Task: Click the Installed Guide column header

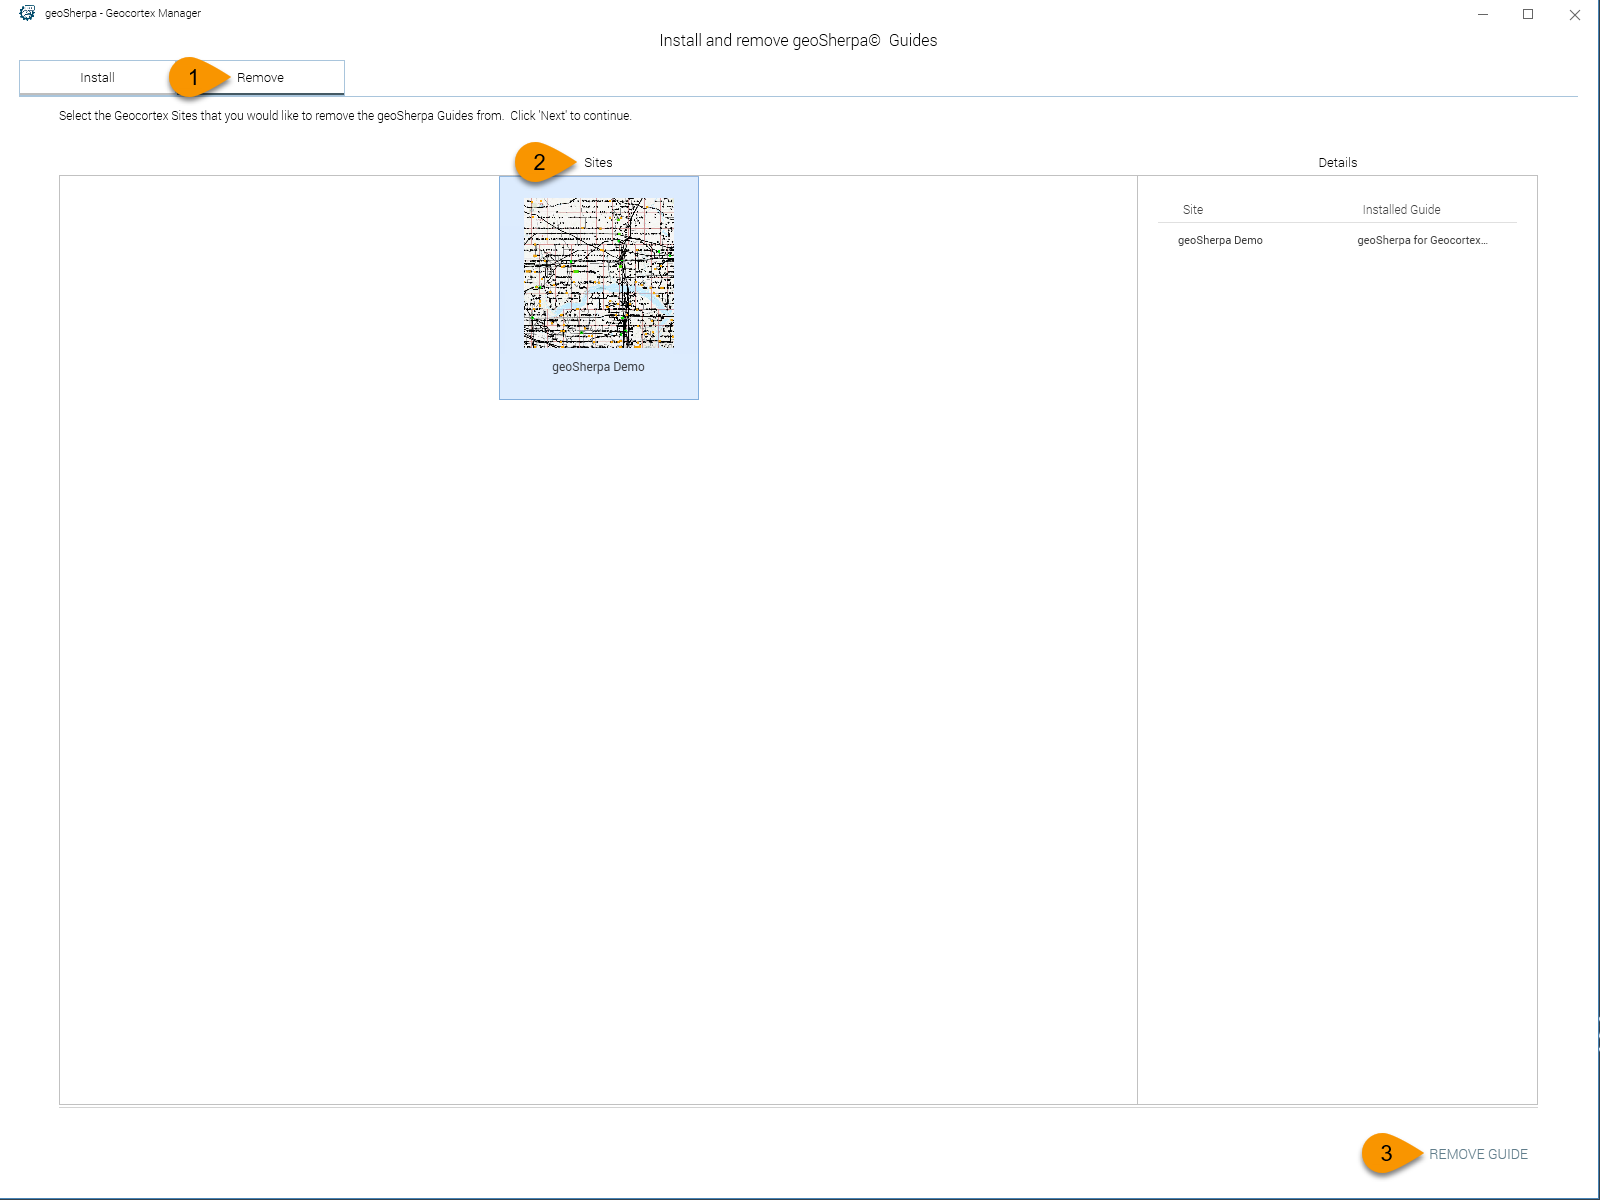Action: click(1401, 210)
